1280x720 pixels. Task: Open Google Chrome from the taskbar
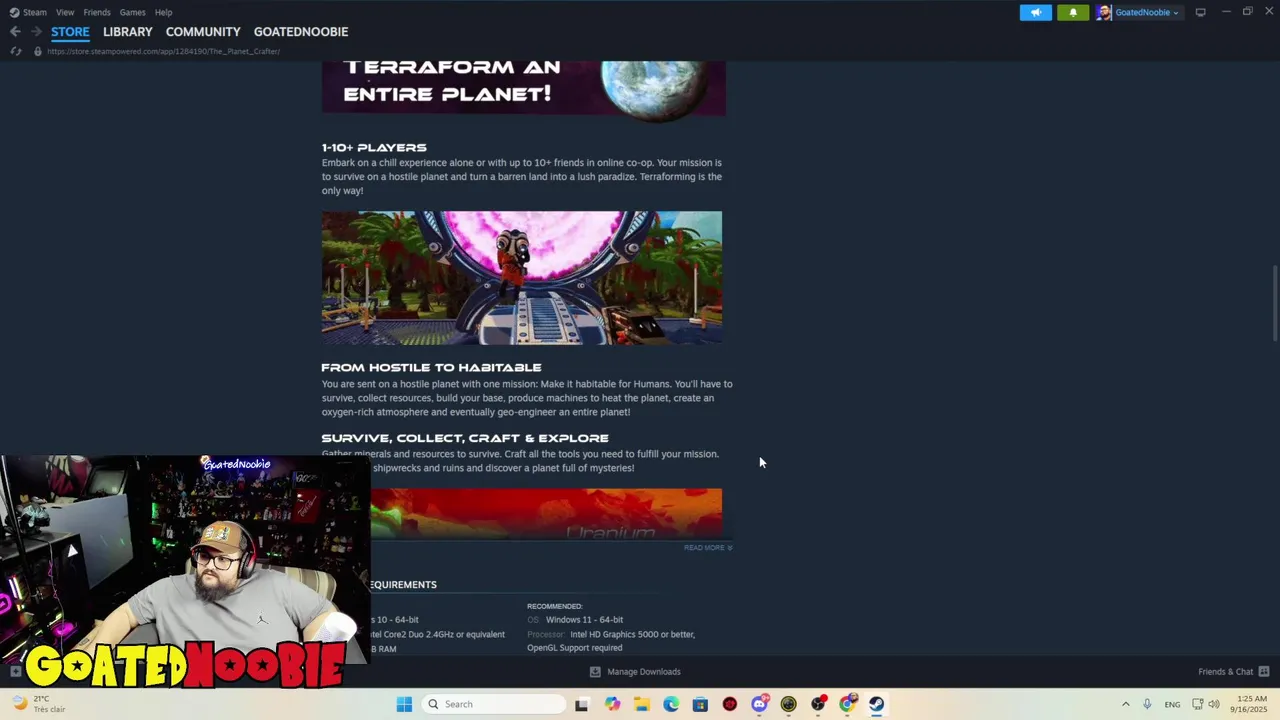click(848, 704)
